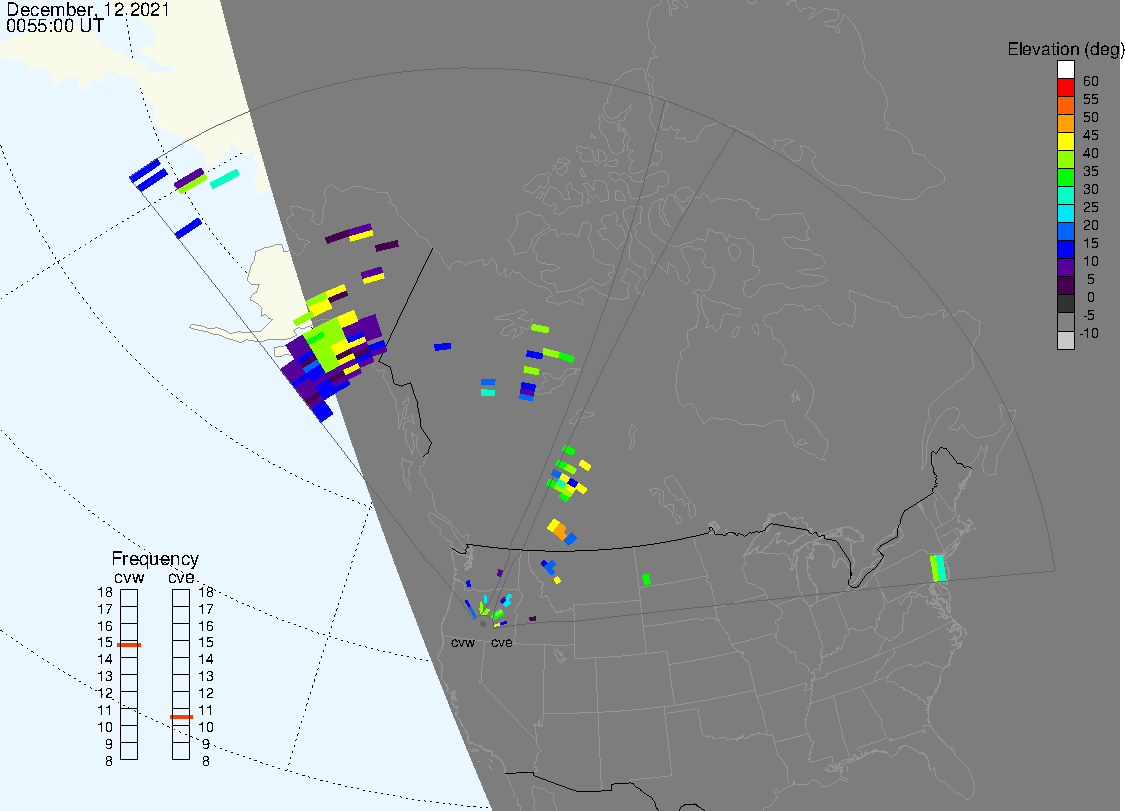
Task: Click the 0 label on the elevation legend
Action: pos(1091,297)
